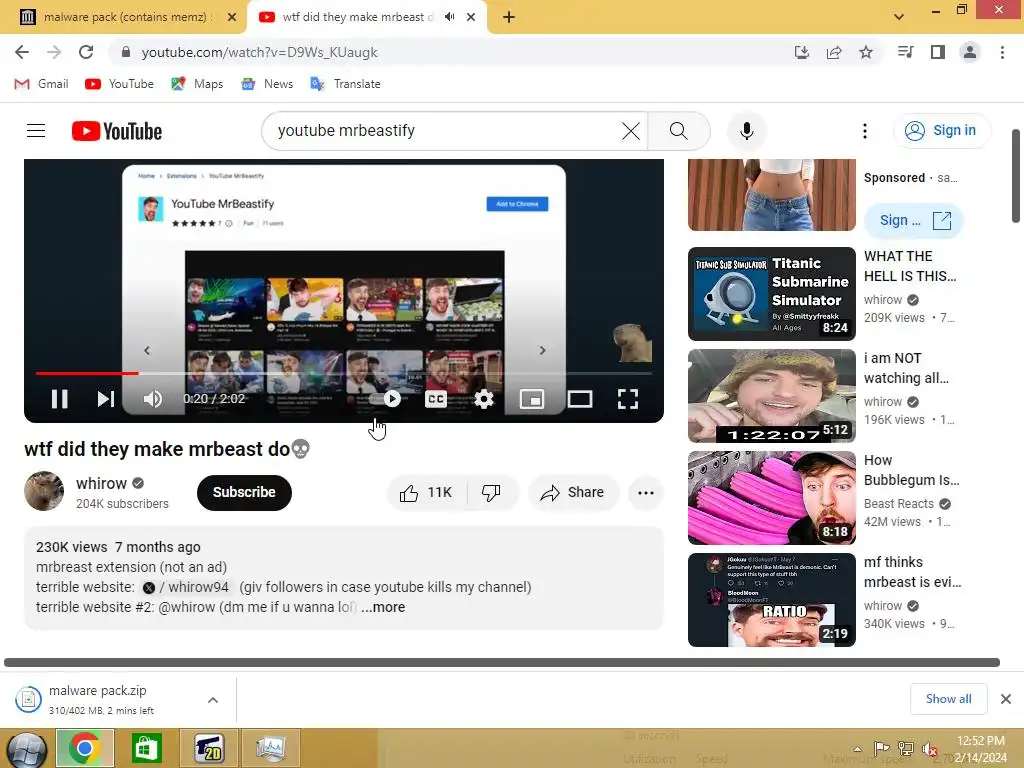
Task: Open a new browser tab
Action: 509,17
